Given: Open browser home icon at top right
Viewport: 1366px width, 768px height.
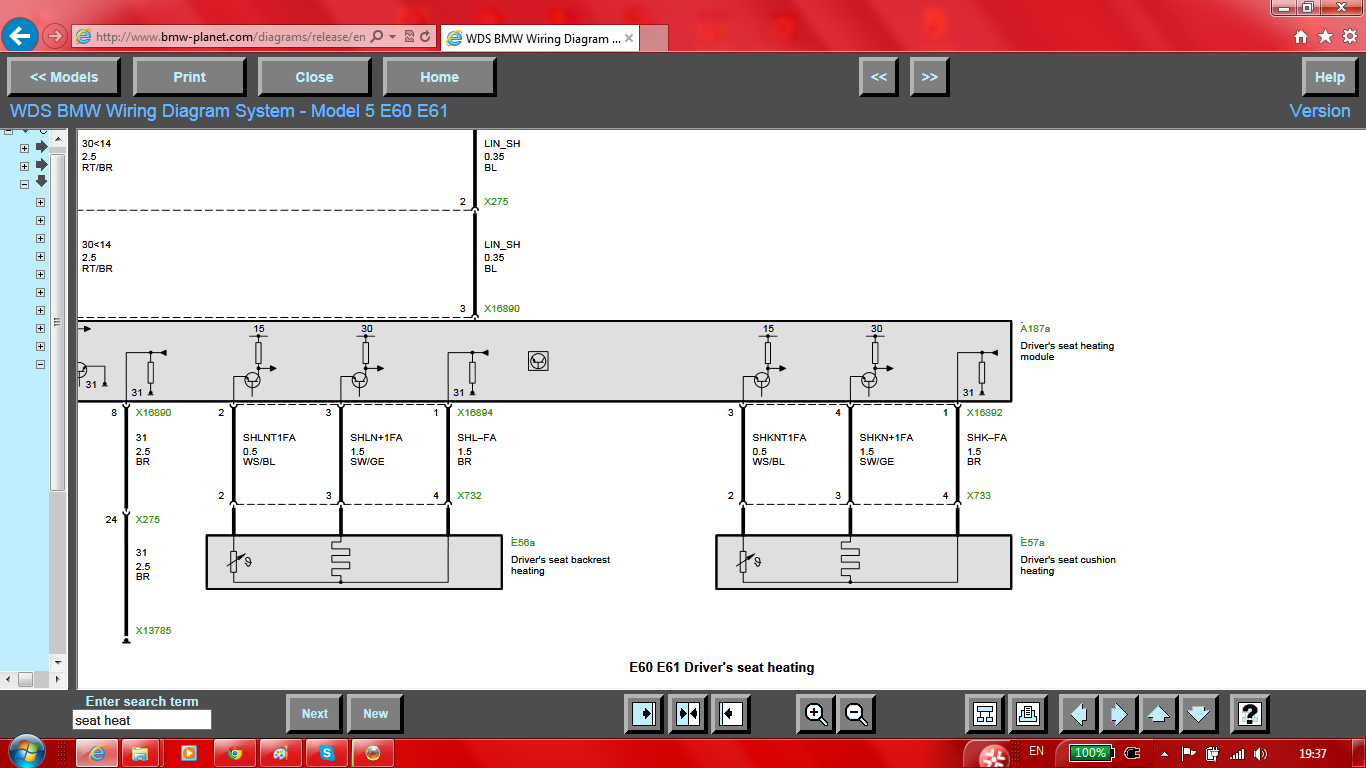Looking at the screenshot, I should click(x=1301, y=37).
